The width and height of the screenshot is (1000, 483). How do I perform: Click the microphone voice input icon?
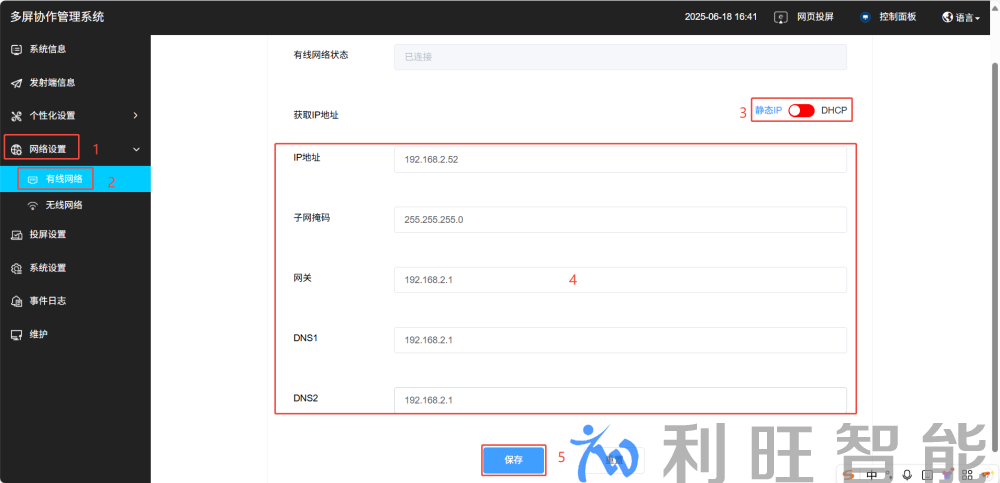pyautogui.click(x=907, y=475)
